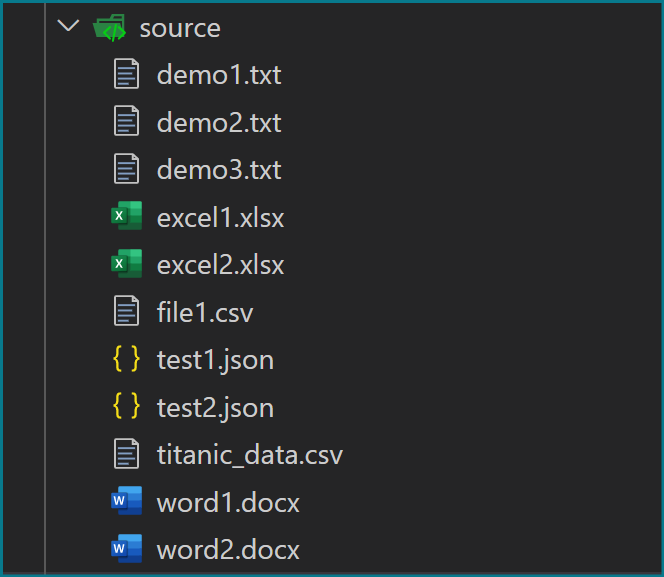Click the Excel icon for excel1.xlsx
Viewport: 664px width, 577px height.
(126, 215)
